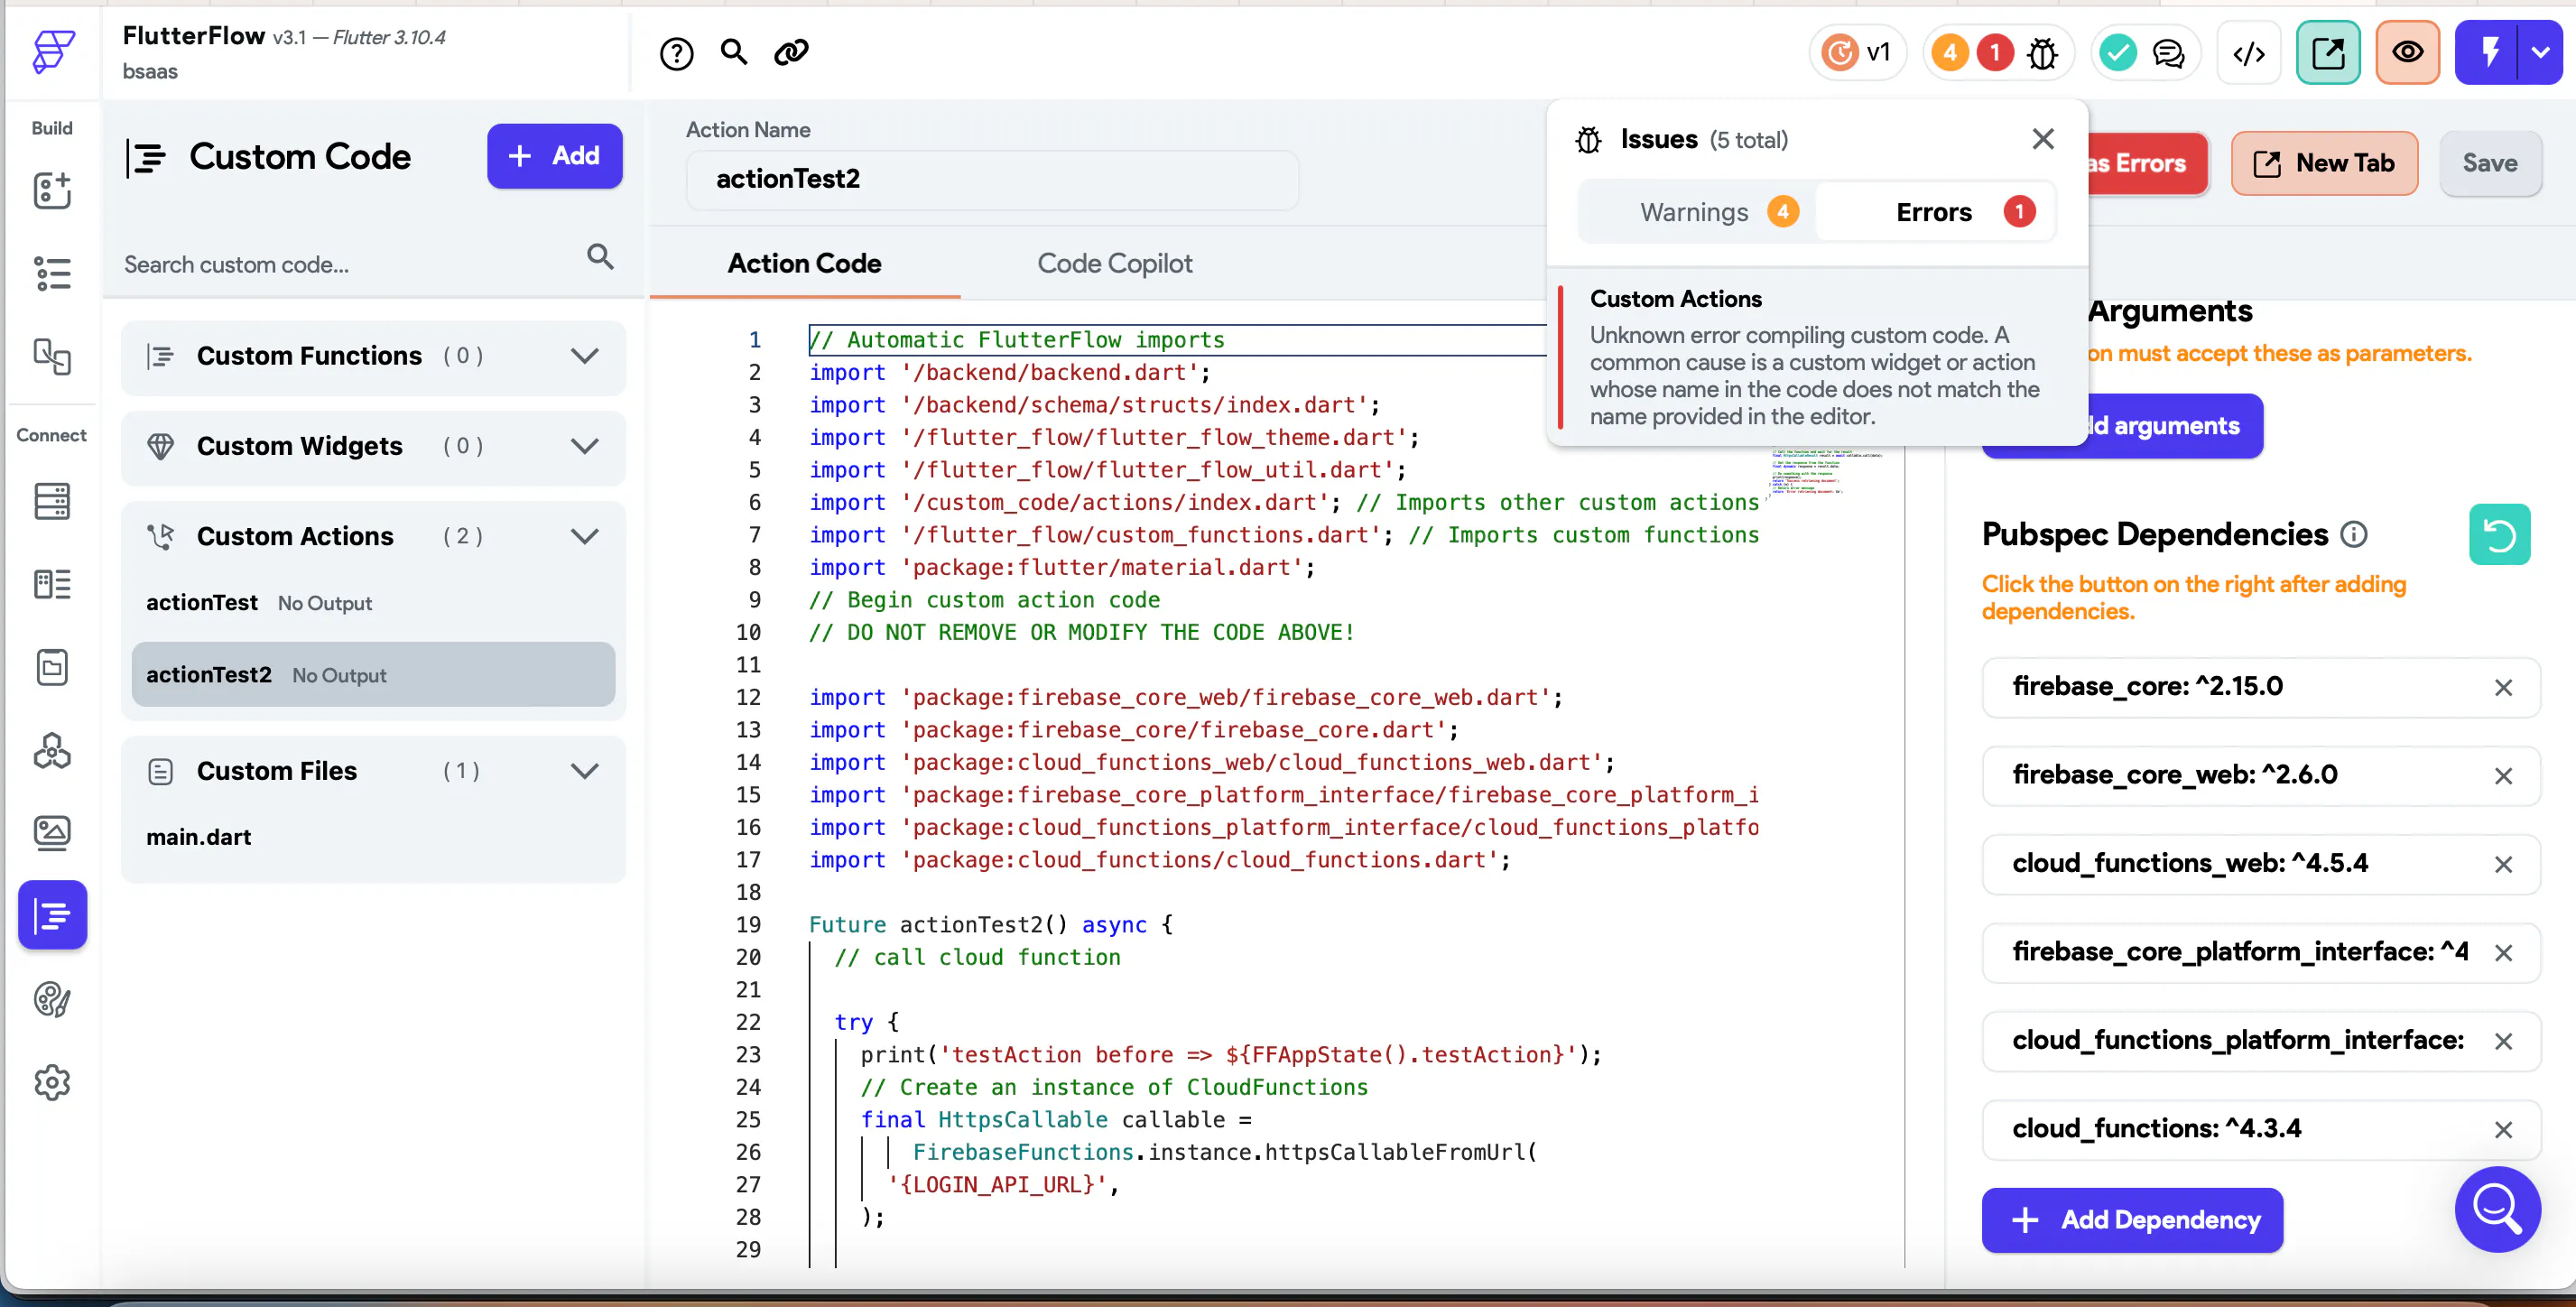Image resolution: width=2576 pixels, height=1307 pixels.
Task: Select the Custom Code sidebar icon
Action: click(52, 915)
